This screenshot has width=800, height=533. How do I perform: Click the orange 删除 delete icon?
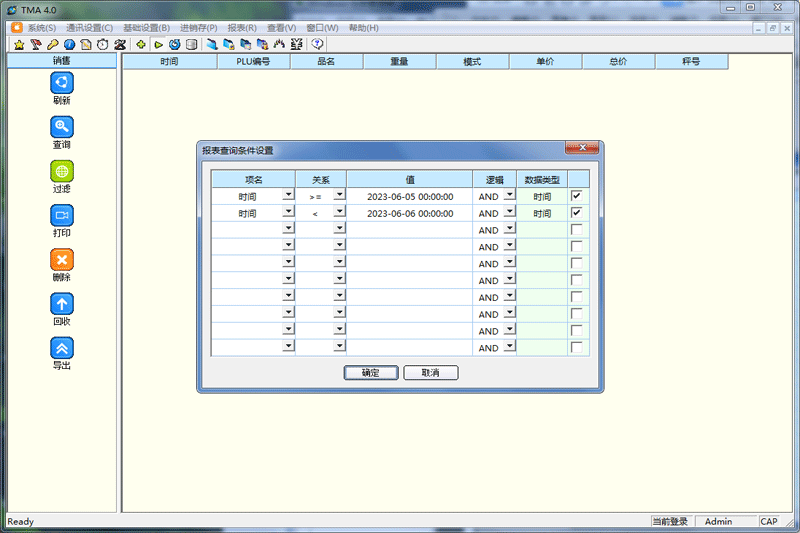pyautogui.click(x=62, y=259)
